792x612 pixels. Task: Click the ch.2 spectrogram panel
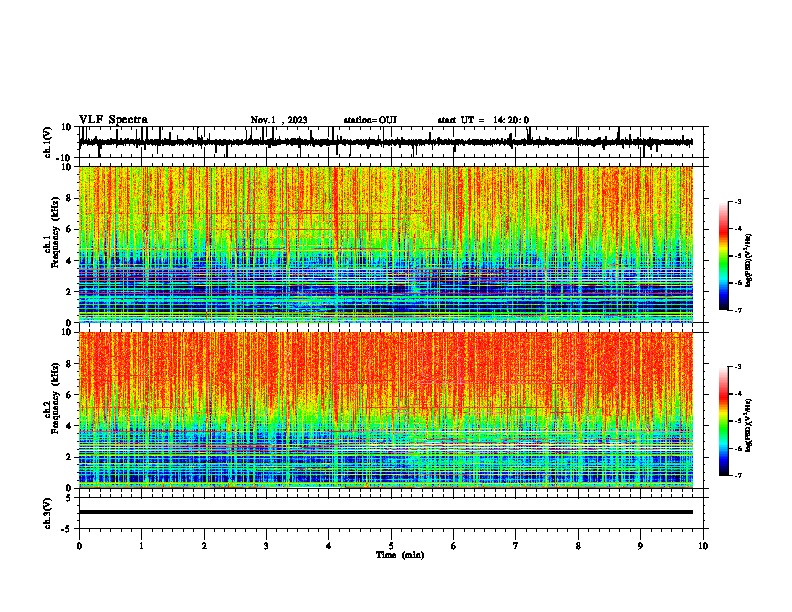pos(386,410)
